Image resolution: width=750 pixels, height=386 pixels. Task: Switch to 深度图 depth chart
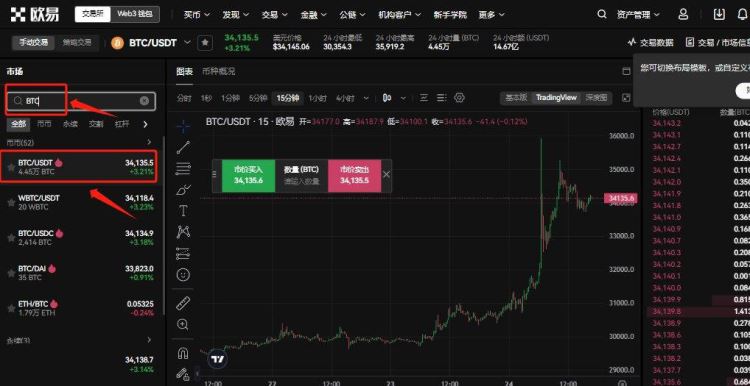tap(596, 98)
